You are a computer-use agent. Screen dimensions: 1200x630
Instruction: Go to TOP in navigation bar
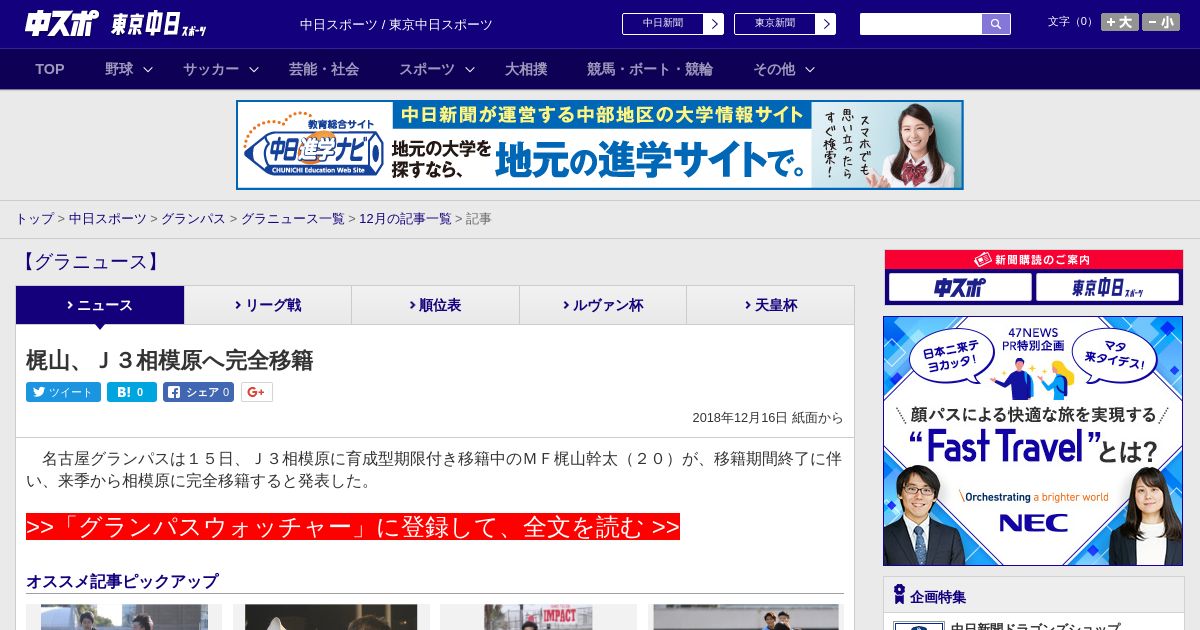(50, 69)
